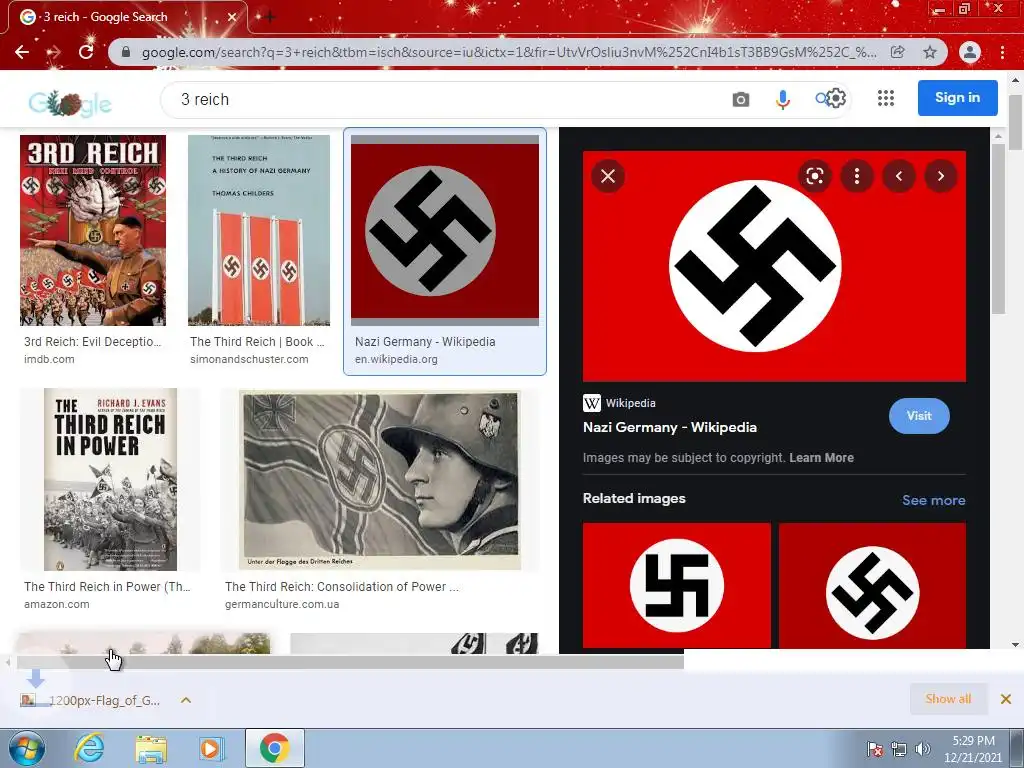Click the Google holiday logo

point(70,103)
